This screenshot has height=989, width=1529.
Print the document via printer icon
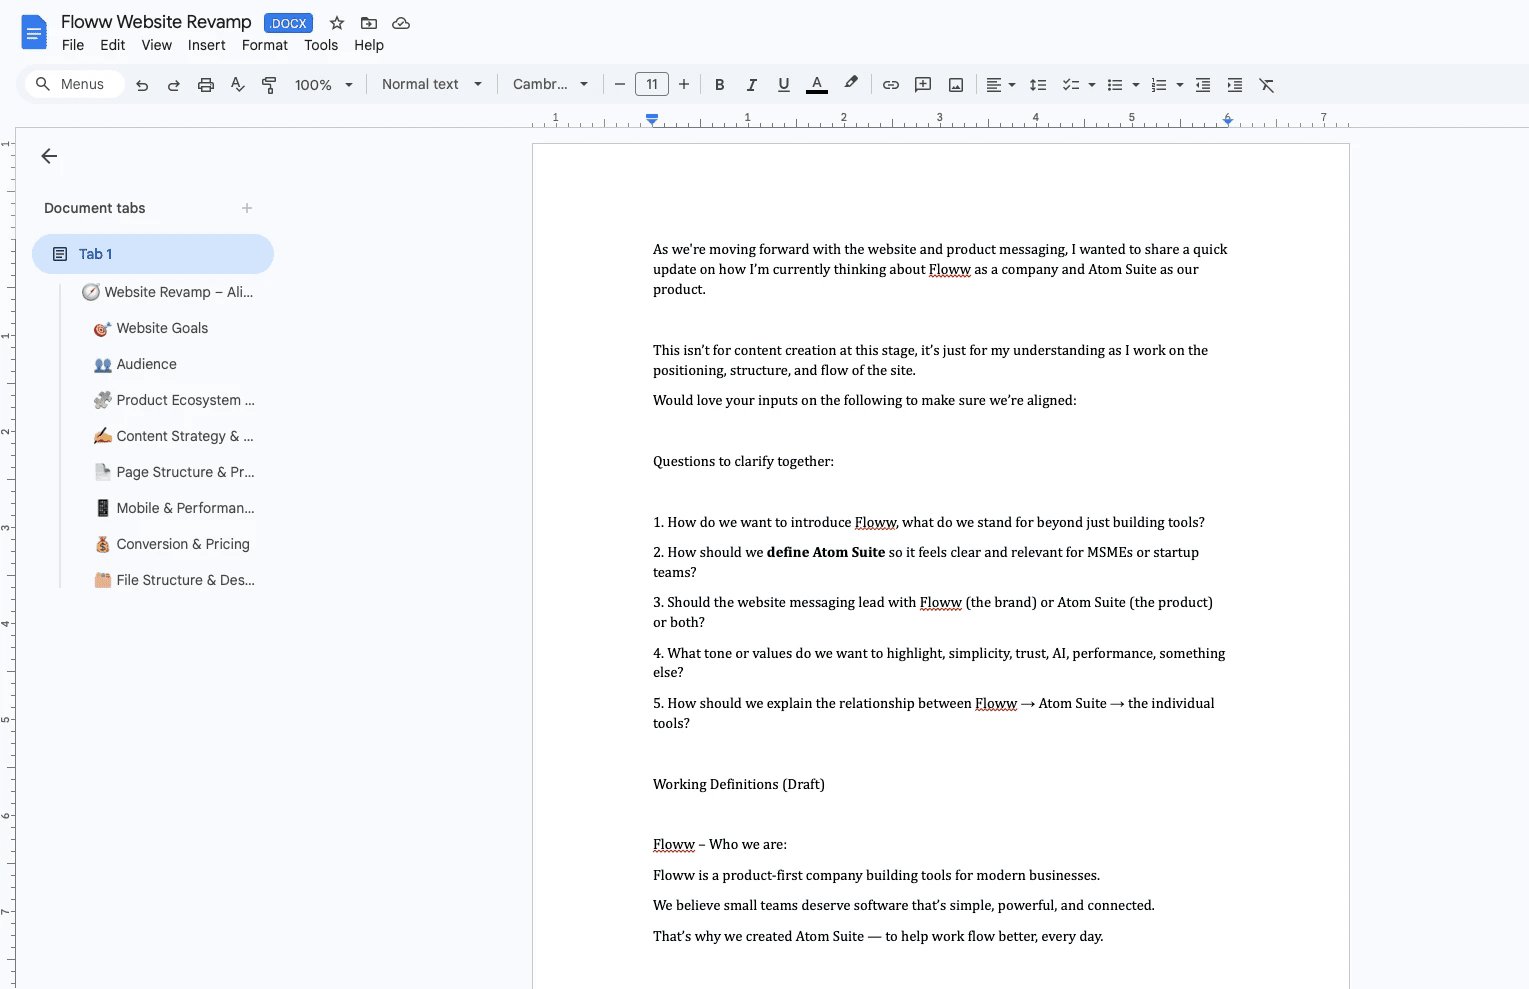click(x=206, y=85)
